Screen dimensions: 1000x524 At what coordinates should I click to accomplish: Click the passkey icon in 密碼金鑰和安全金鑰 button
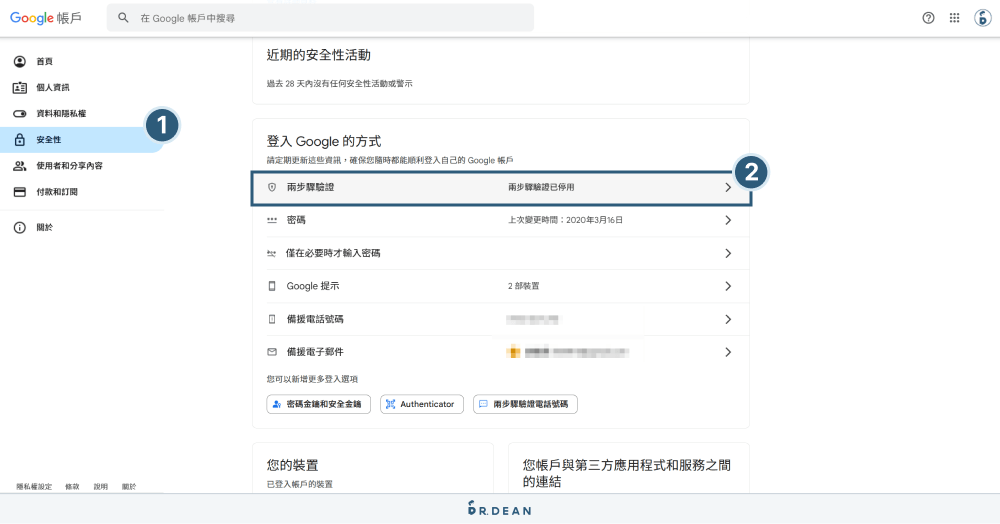[x=277, y=404]
